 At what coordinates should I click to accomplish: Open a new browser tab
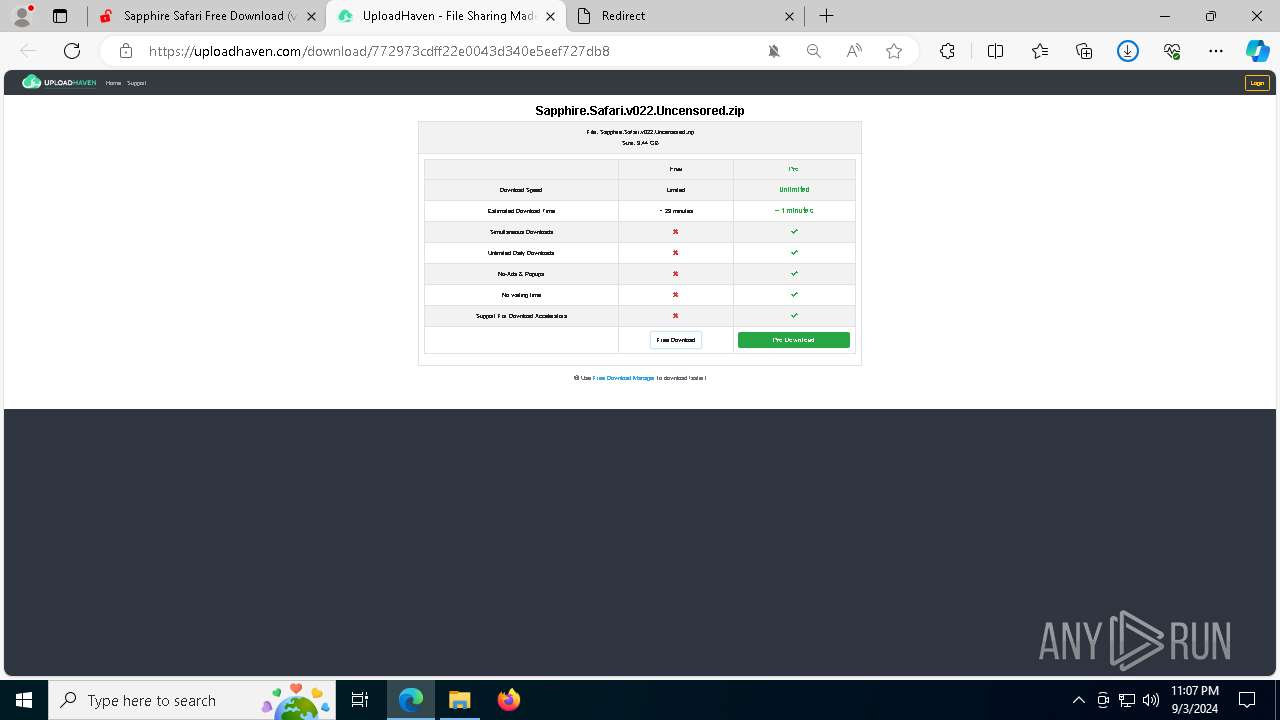[826, 16]
